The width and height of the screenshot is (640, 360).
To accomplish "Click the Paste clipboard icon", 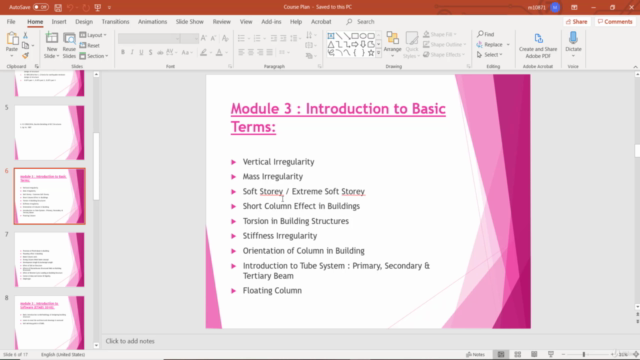I will coord(12,39).
